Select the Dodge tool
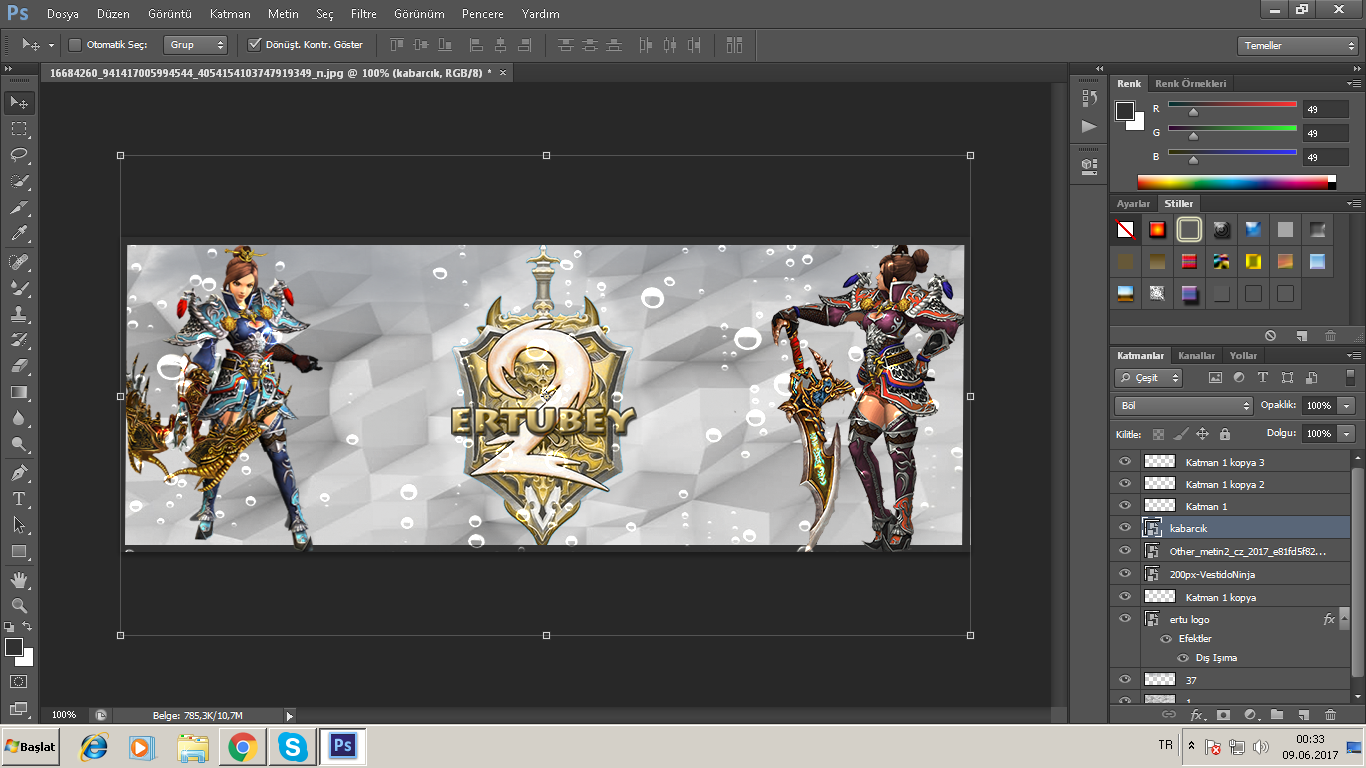The image size is (1366, 768). pos(19,445)
